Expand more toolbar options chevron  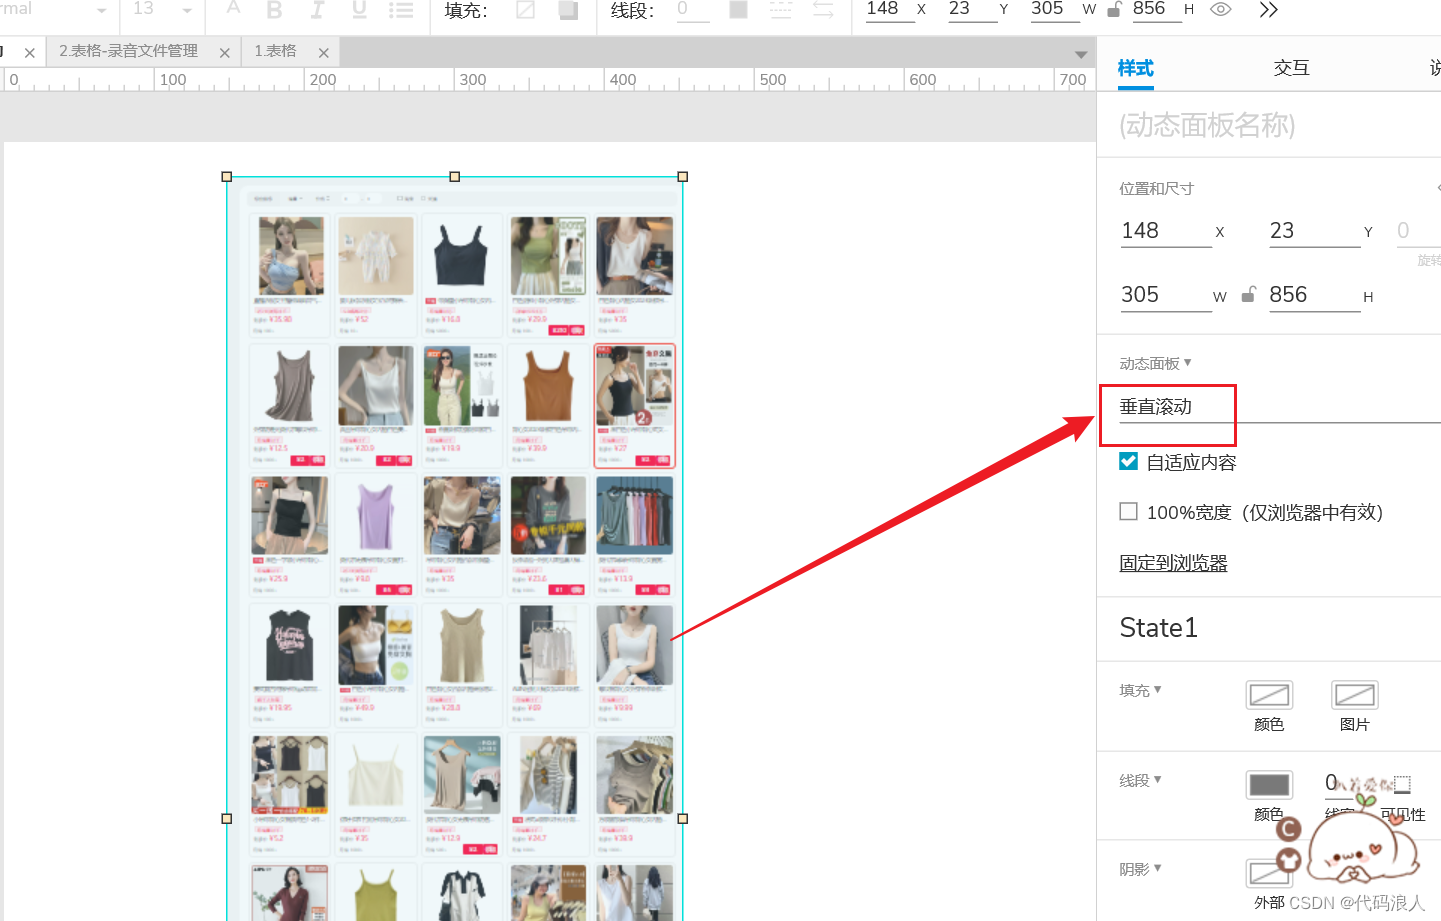click(1268, 10)
